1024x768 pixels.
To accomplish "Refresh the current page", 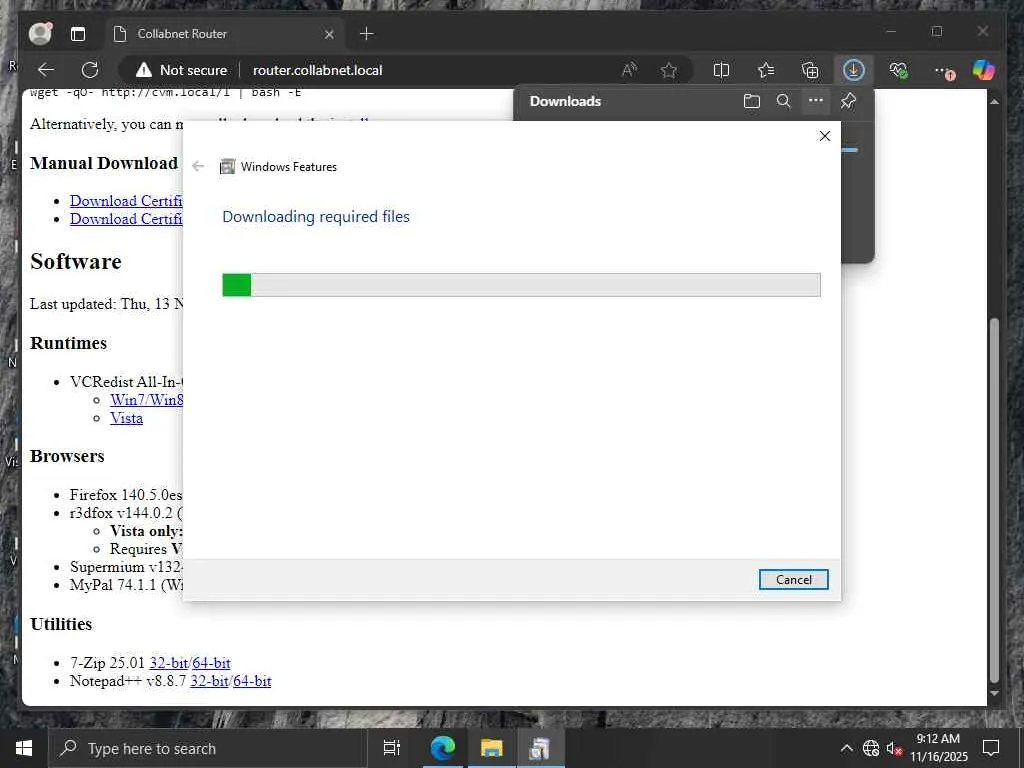I will pos(89,70).
